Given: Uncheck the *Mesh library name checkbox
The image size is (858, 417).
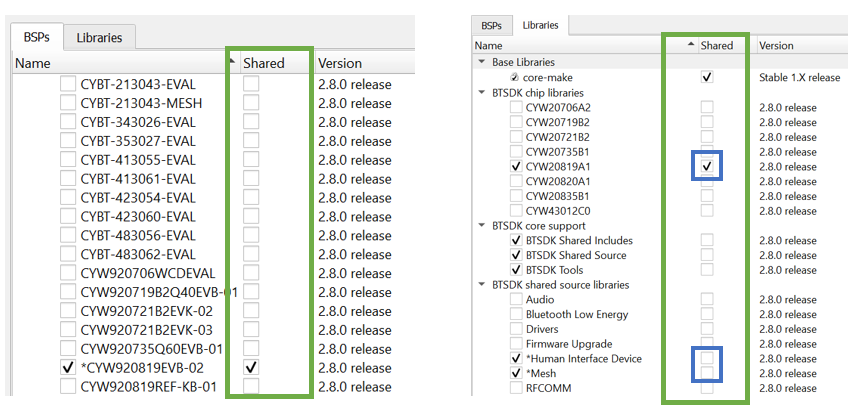Looking at the screenshot, I should click(x=515, y=373).
